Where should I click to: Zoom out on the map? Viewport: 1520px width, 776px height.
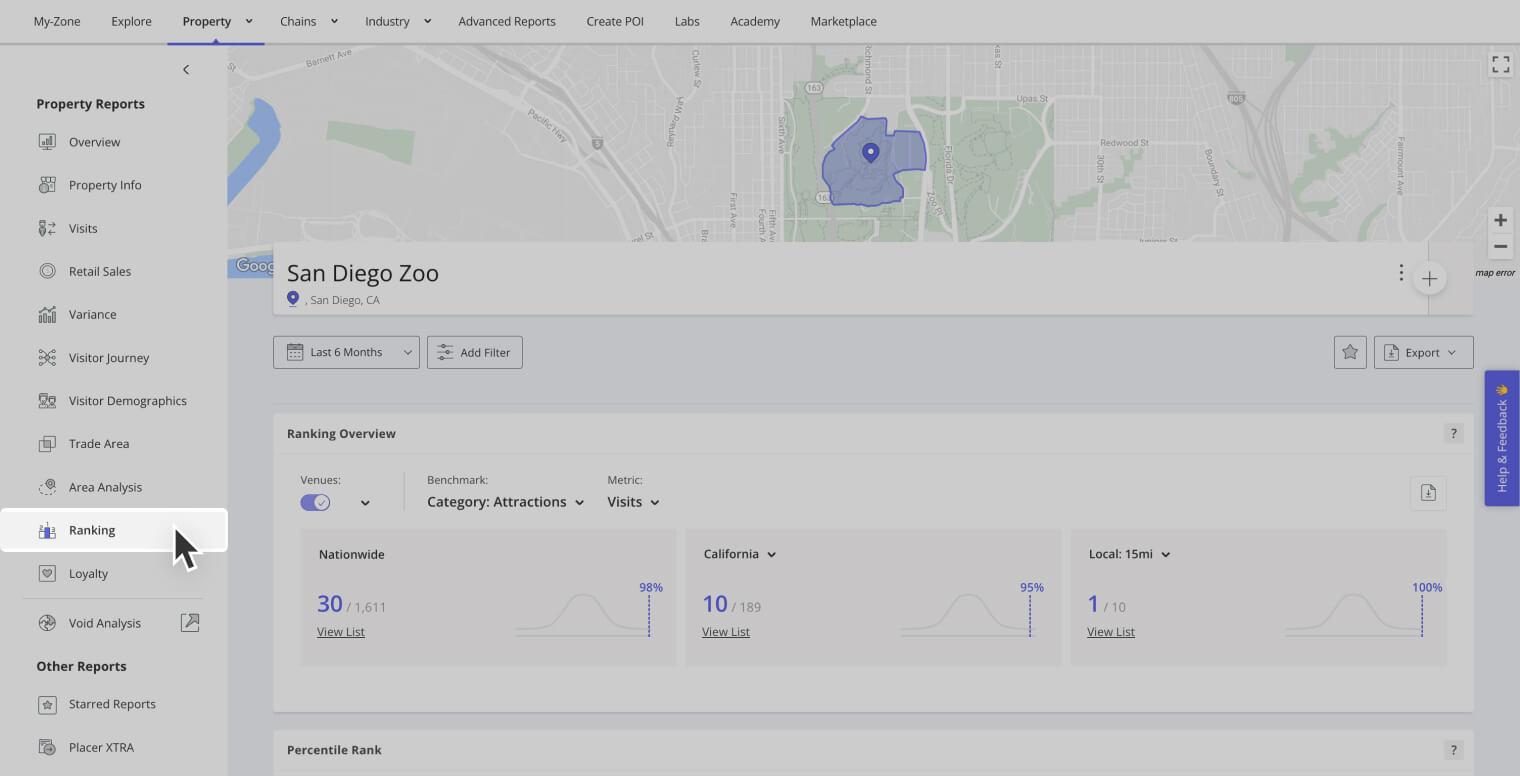click(1500, 246)
